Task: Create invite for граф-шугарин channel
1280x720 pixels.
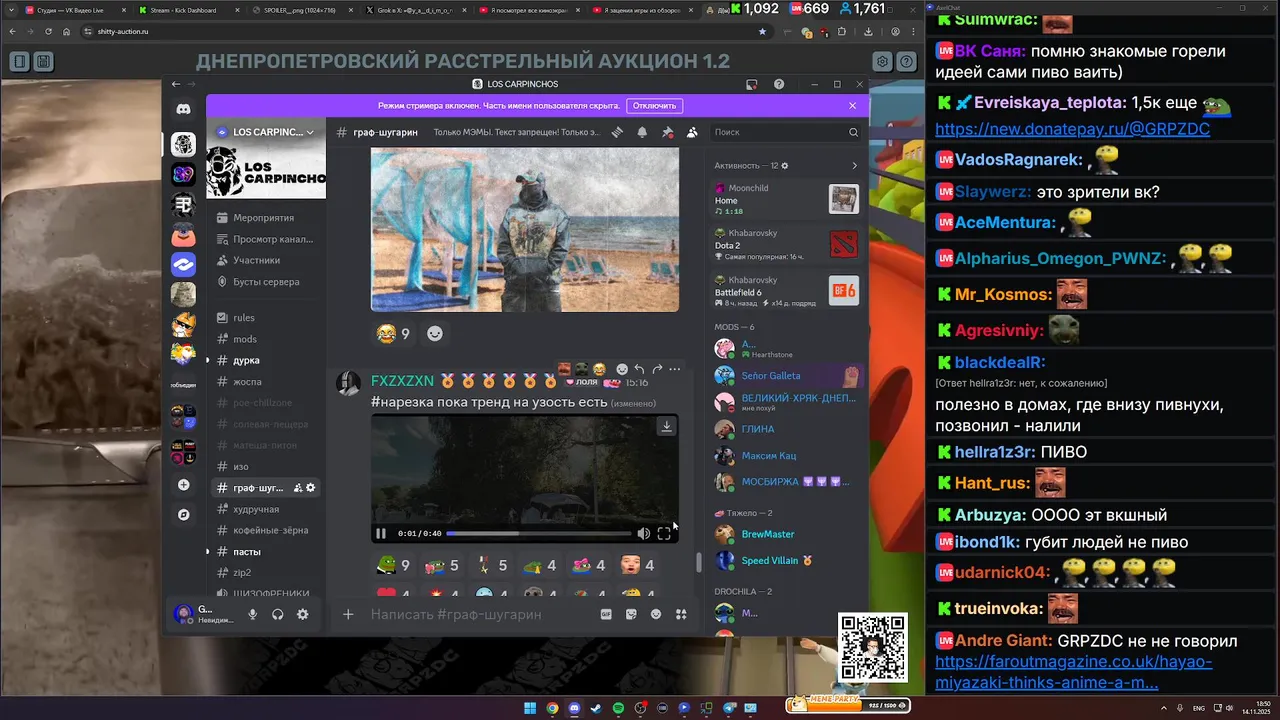Action: (x=298, y=488)
